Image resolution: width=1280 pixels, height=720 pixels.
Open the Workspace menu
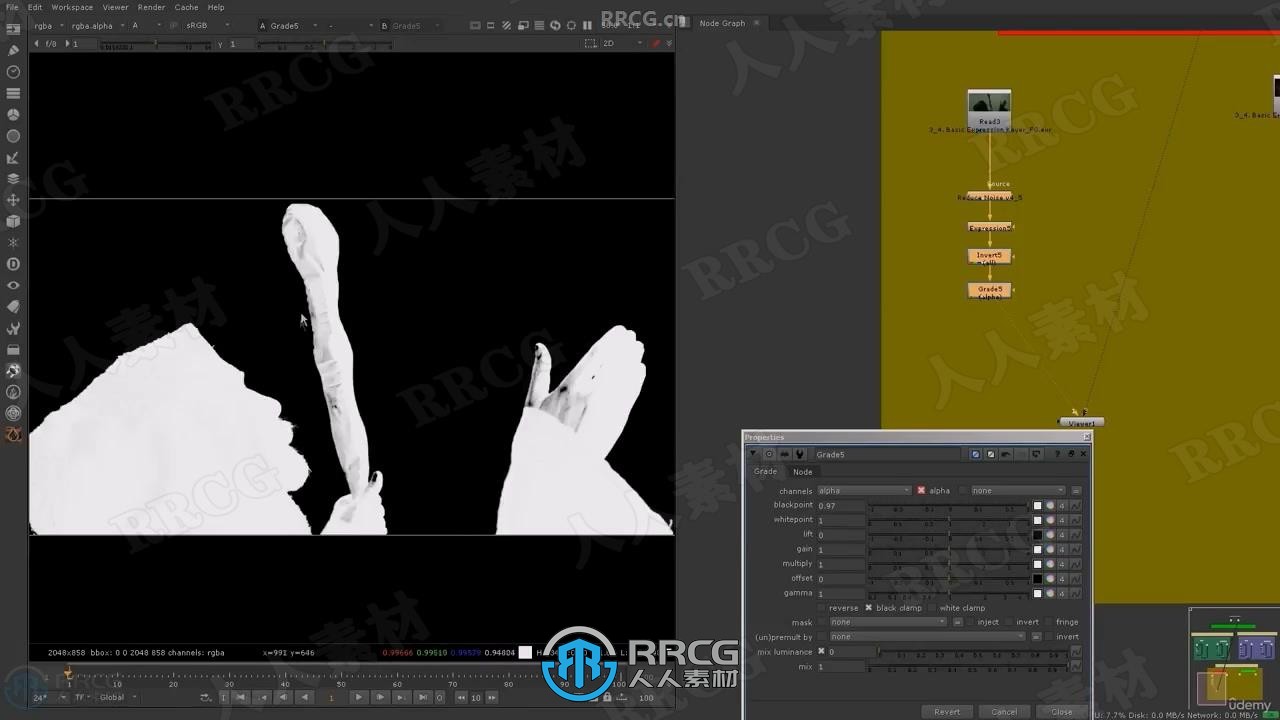tap(72, 7)
